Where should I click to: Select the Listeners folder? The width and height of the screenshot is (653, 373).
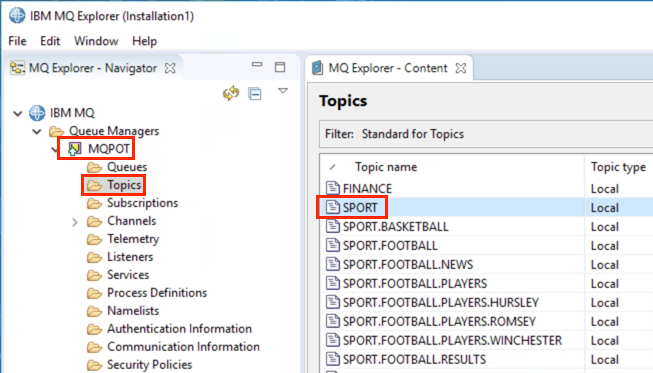pos(130,256)
